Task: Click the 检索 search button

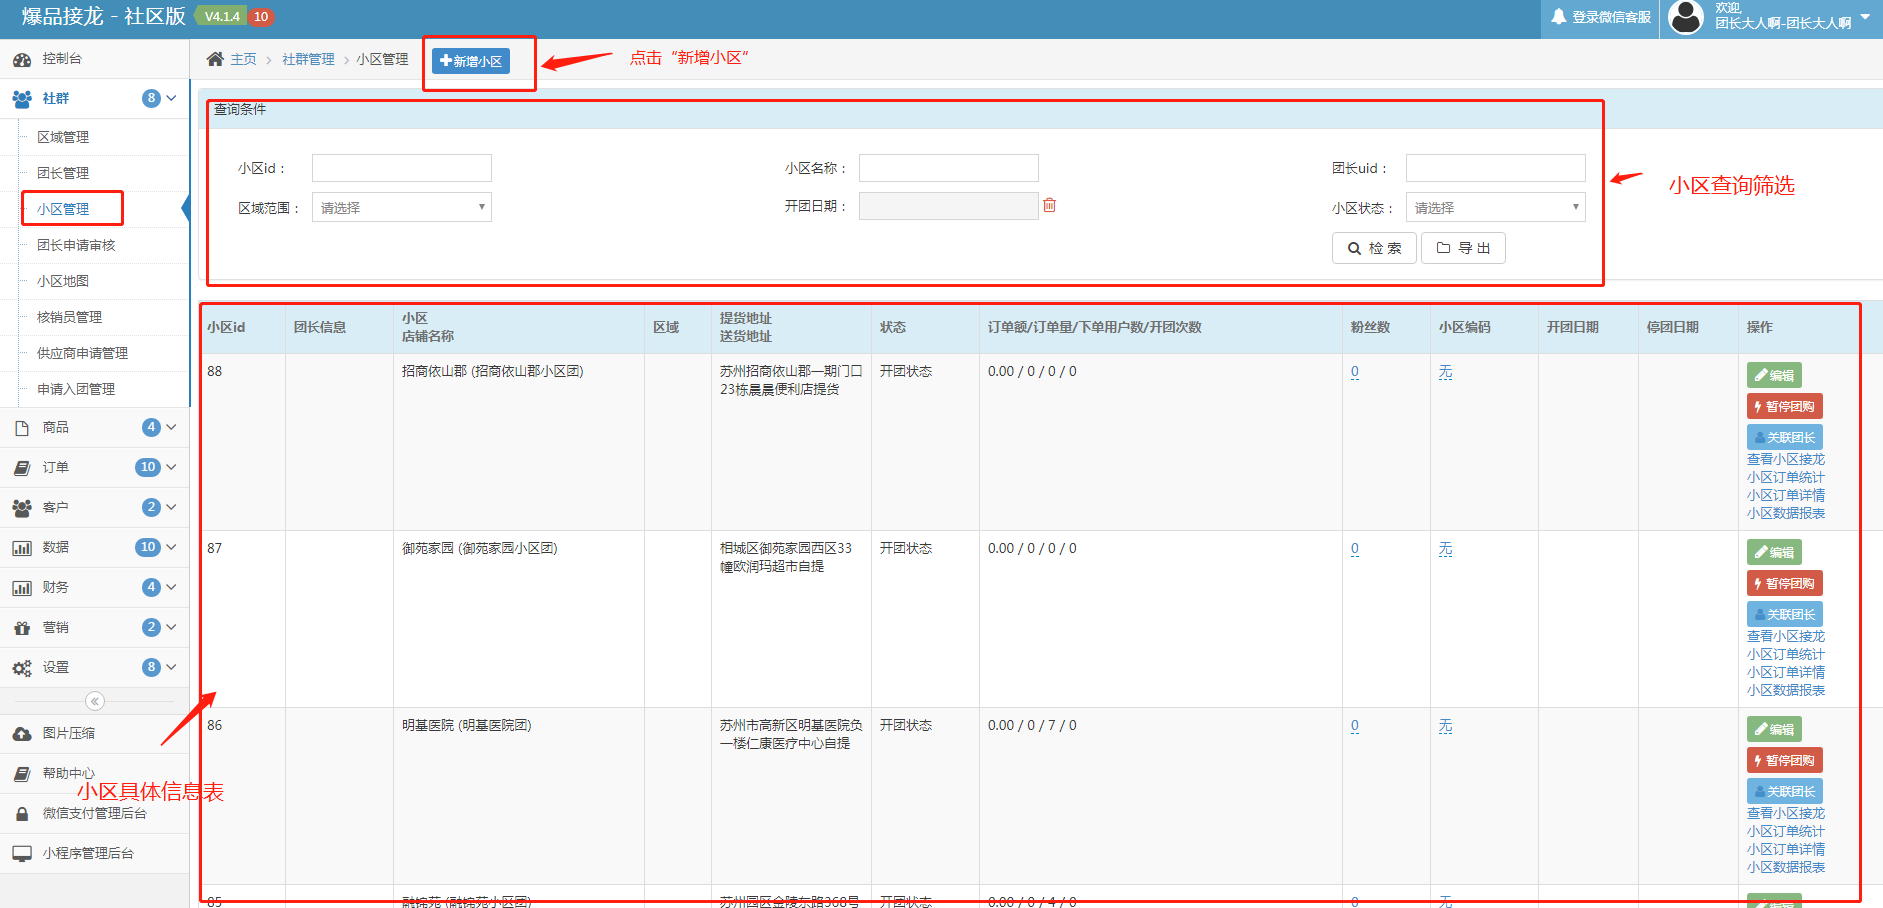Action: point(1374,248)
